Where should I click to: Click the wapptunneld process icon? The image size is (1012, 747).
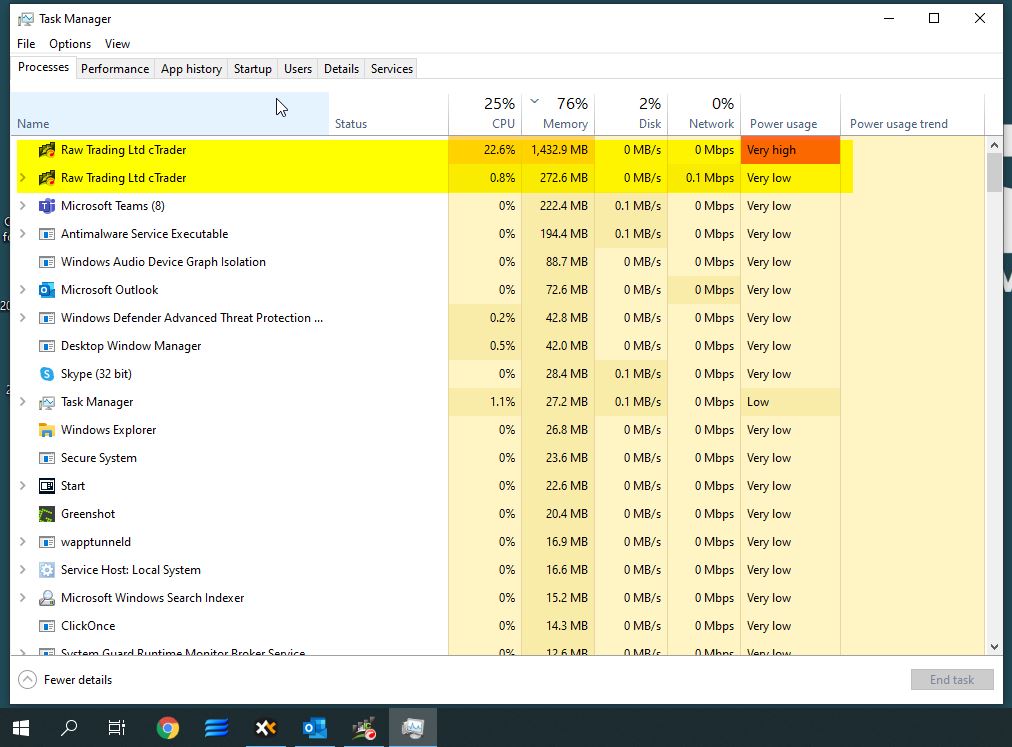point(46,542)
